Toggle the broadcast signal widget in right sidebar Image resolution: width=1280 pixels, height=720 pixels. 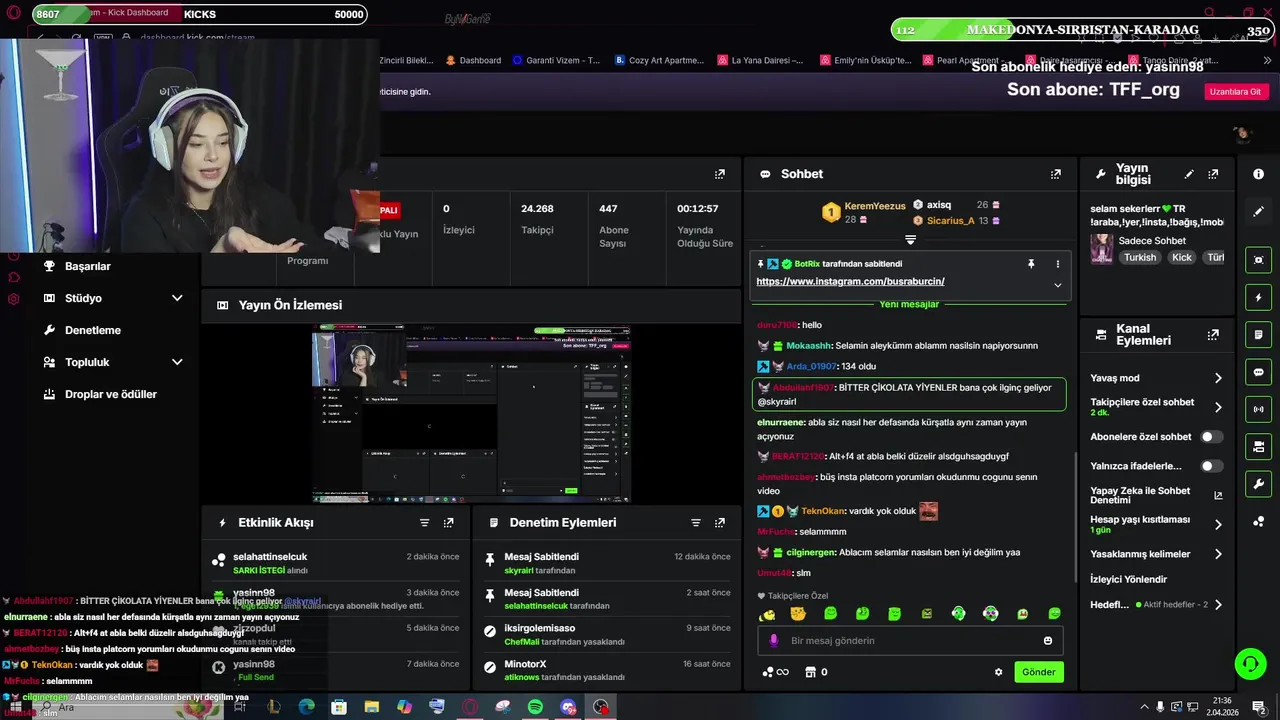point(1258,409)
